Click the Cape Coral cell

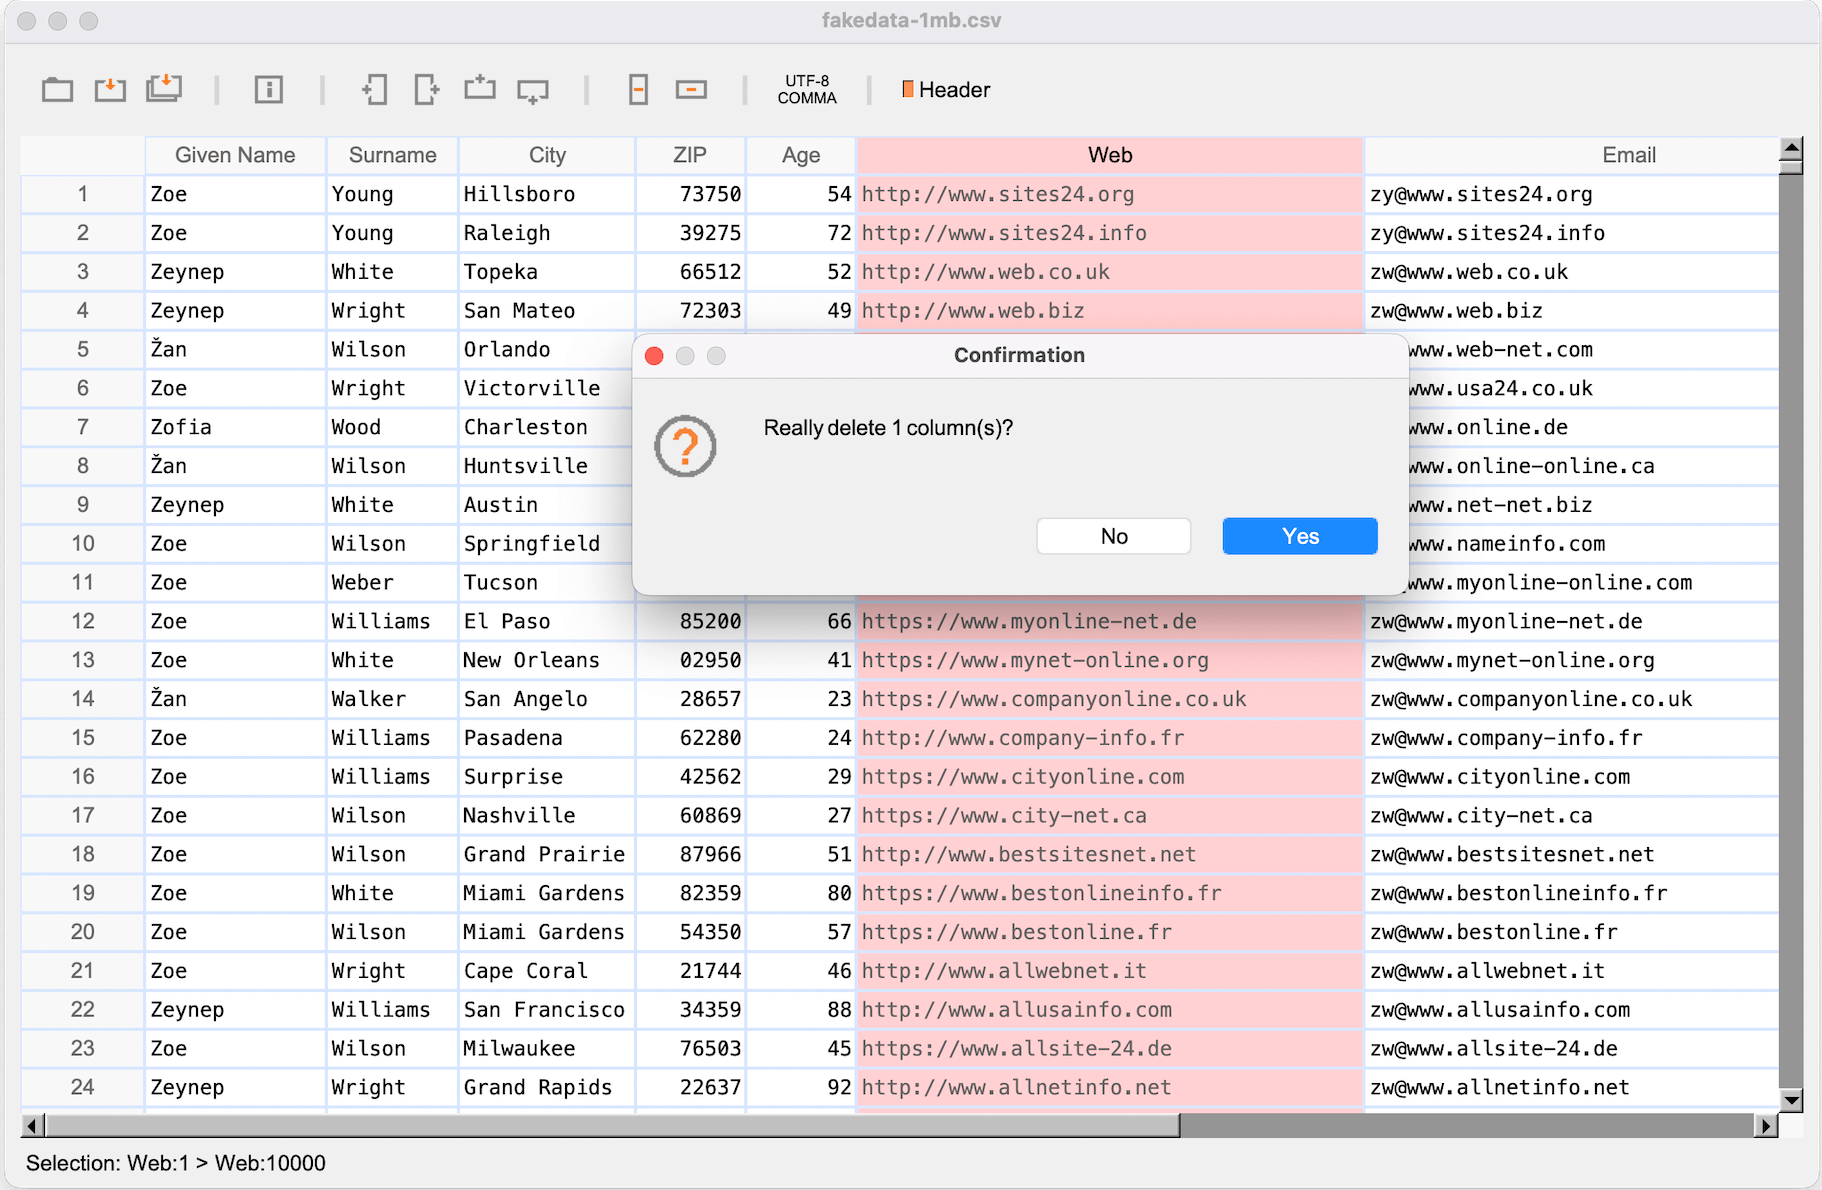pyautogui.click(x=547, y=971)
